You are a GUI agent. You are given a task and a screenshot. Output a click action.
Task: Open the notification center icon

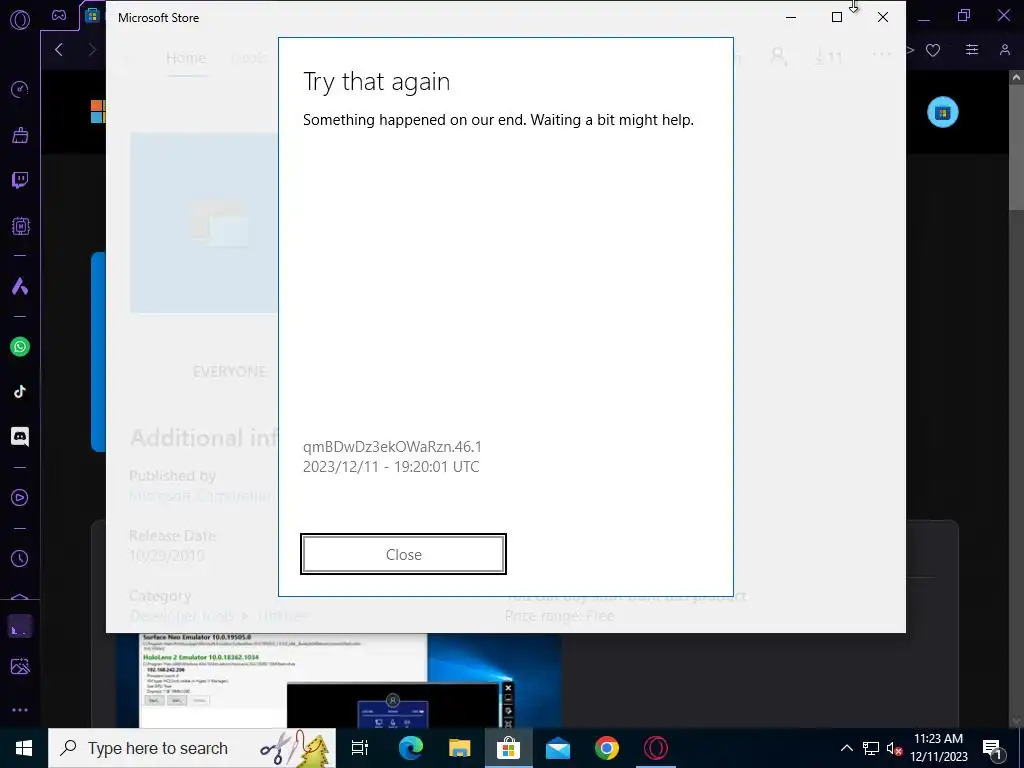(x=993, y=748)
